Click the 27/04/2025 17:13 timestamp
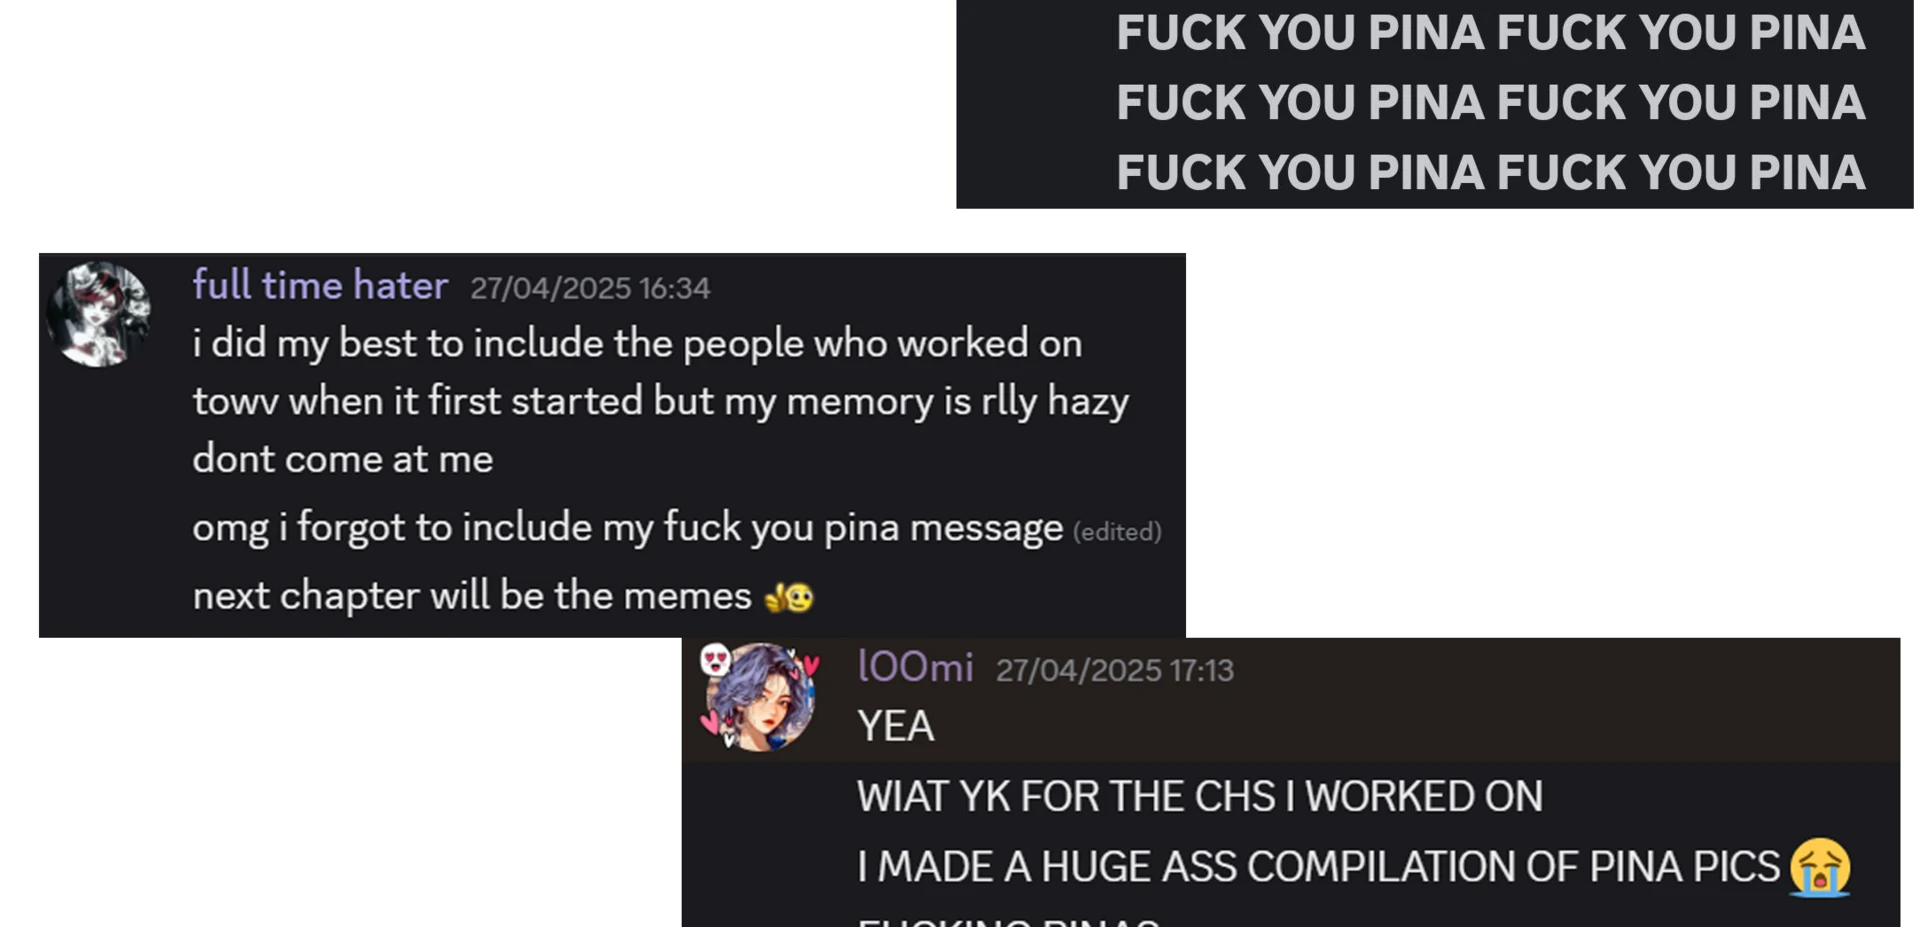The height and width of the screenshot is (927, 1920). [x=1115, y=670]
